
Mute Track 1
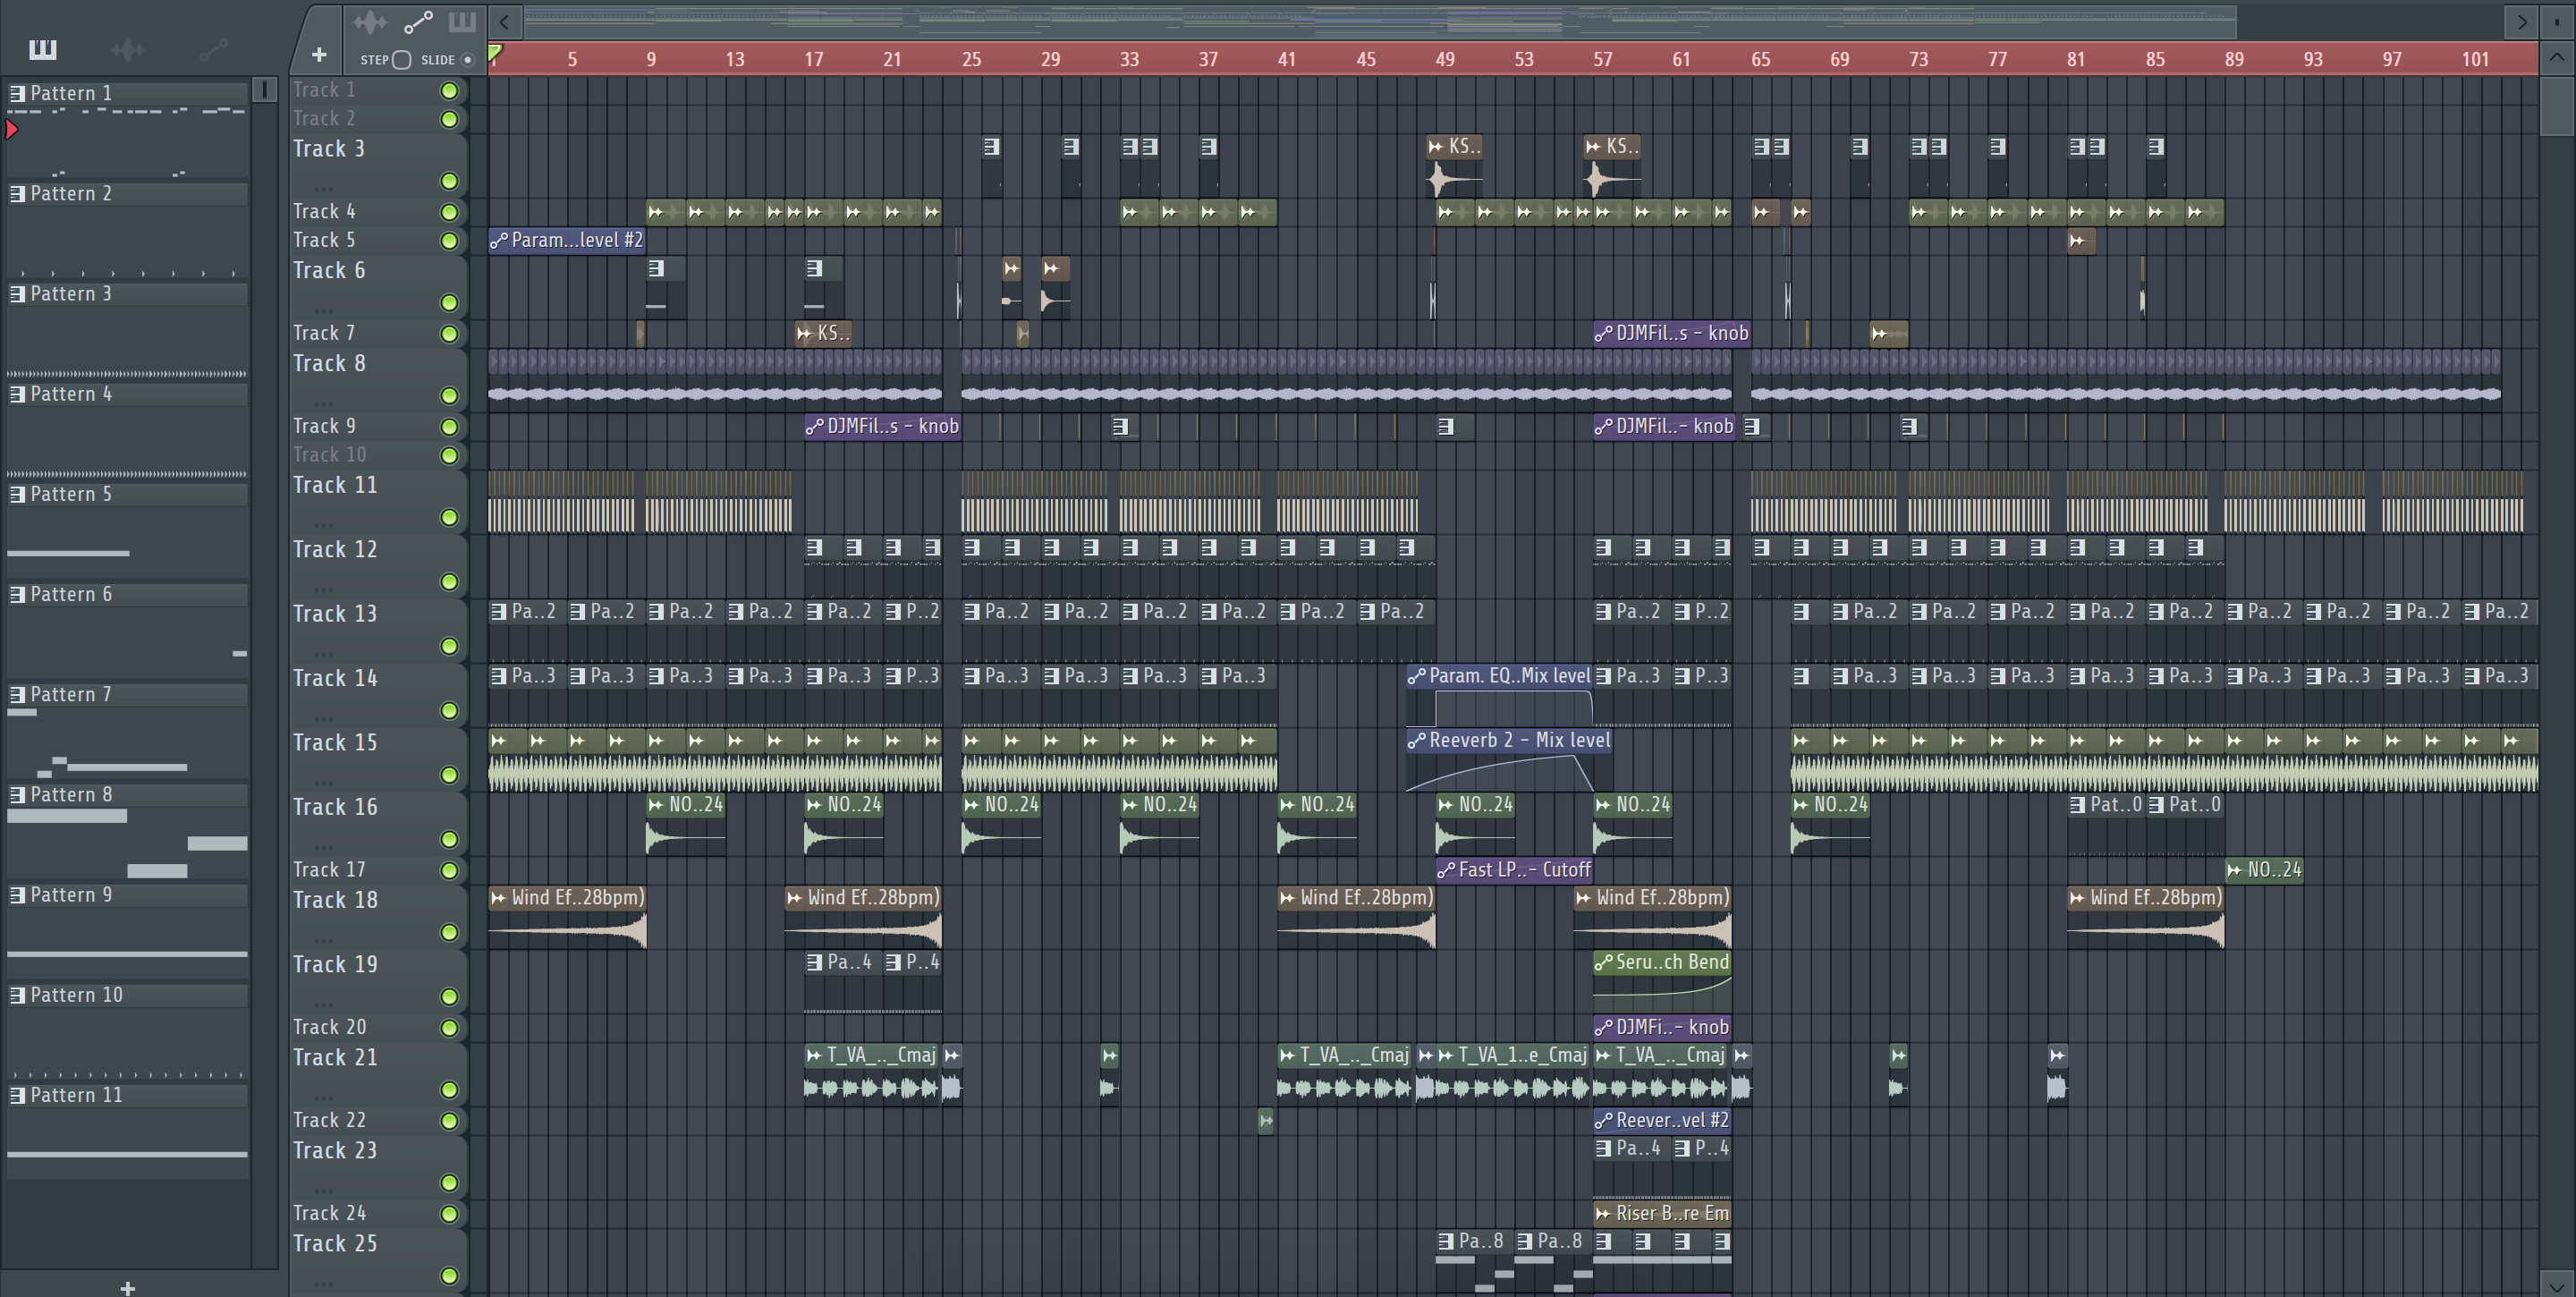point(450,91)
